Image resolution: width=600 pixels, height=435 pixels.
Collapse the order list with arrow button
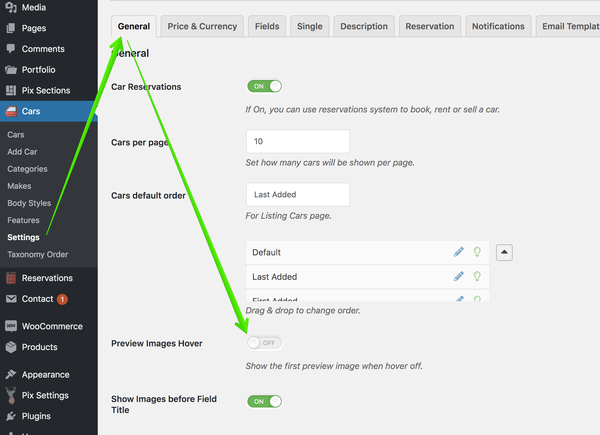[x=504, y=252]
